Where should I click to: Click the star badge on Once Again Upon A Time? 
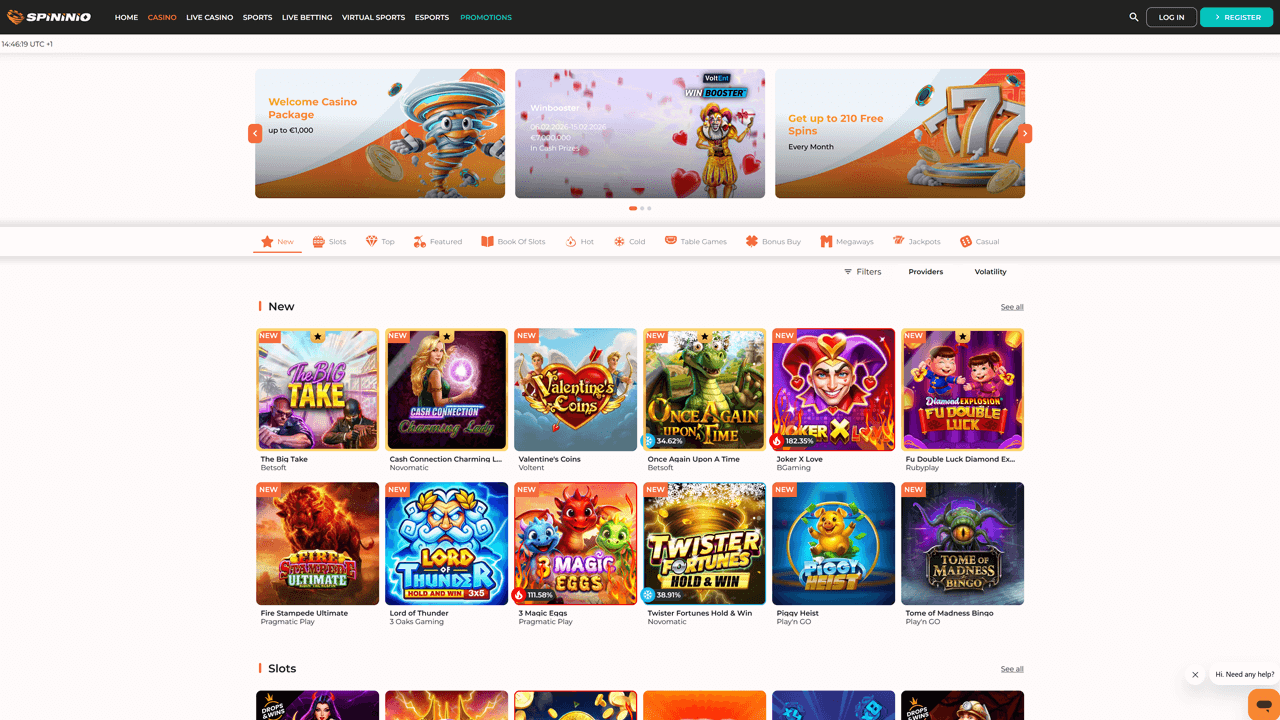tap(705, 337)
